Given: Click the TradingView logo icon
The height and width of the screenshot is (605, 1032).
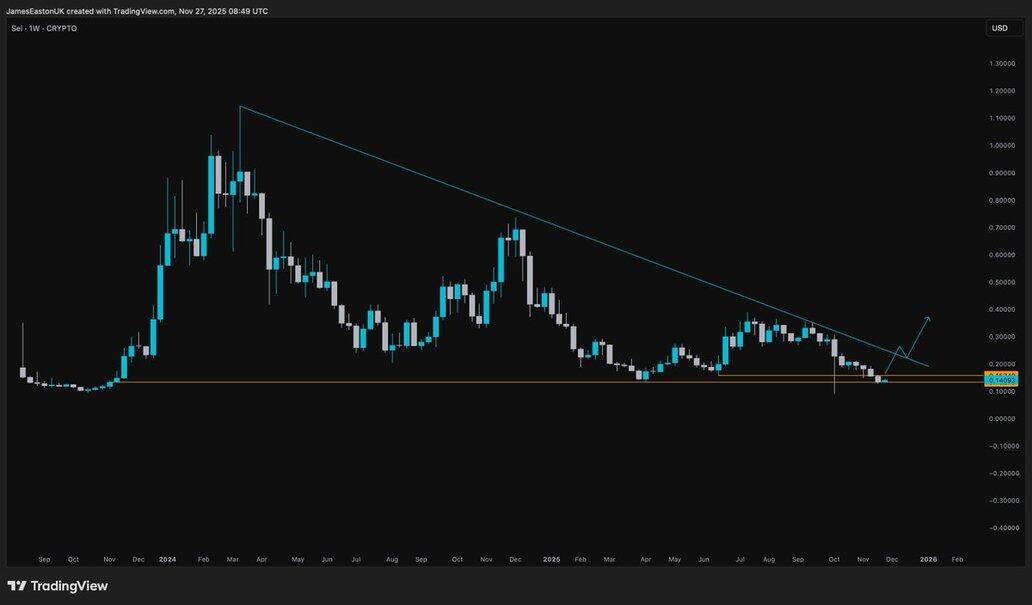Looking at the screenshot, I should (17, 586).
